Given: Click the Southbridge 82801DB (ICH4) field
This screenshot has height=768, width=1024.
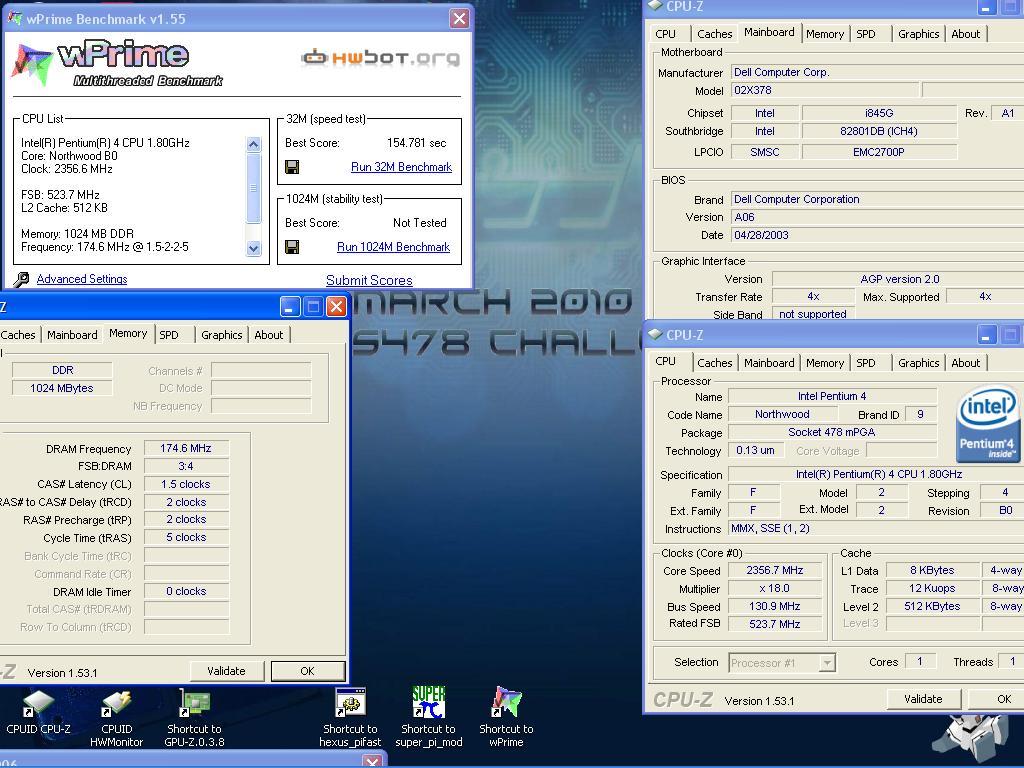Looking at the screenshot, I should tap(879, 131).
